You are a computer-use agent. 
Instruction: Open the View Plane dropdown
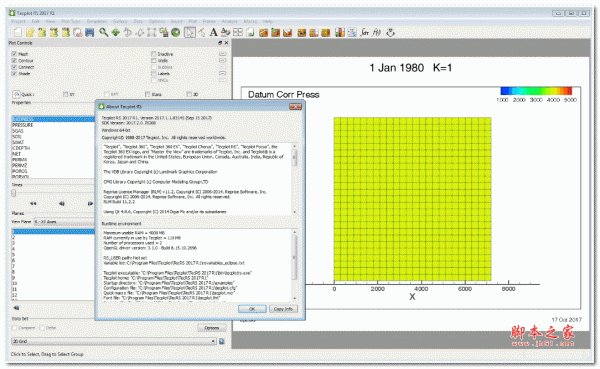click(x=64, y=222)
